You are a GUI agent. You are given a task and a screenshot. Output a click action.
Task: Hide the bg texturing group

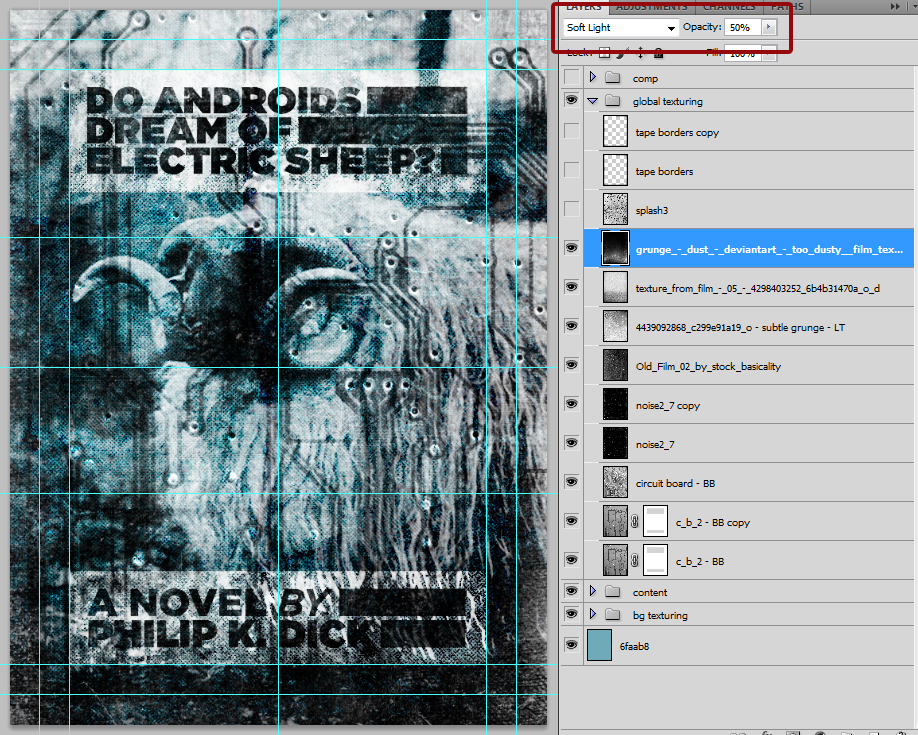(571, 613)
